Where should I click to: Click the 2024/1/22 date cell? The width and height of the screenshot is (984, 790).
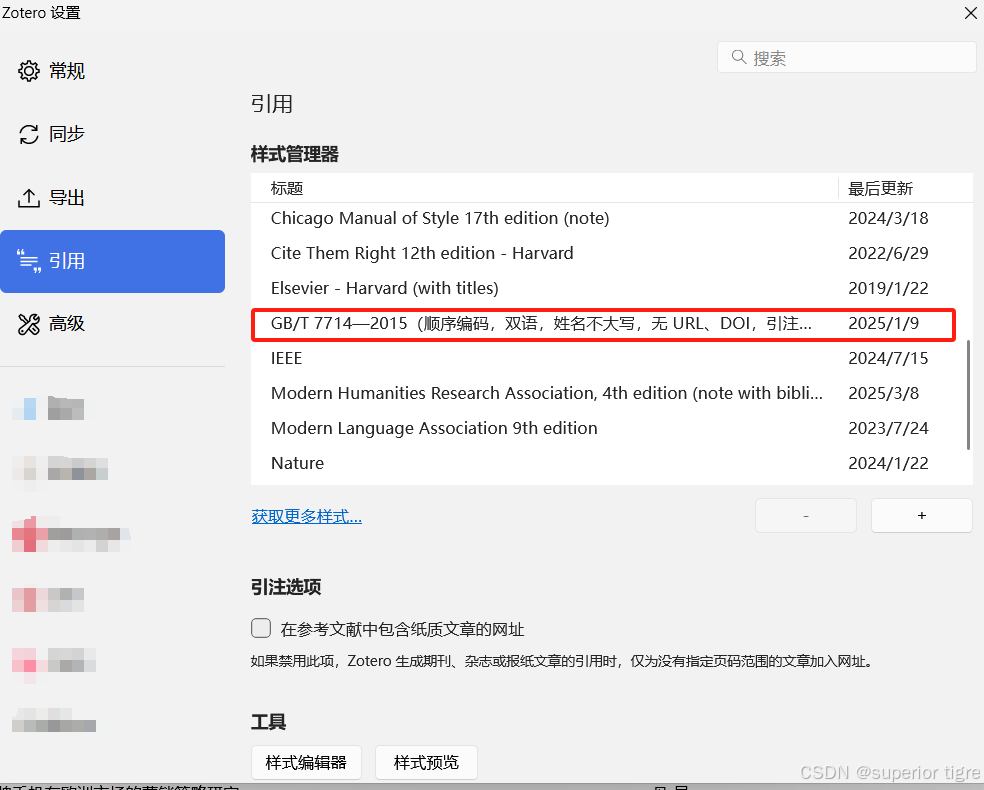pyautogui.click(x=889, y=463)
